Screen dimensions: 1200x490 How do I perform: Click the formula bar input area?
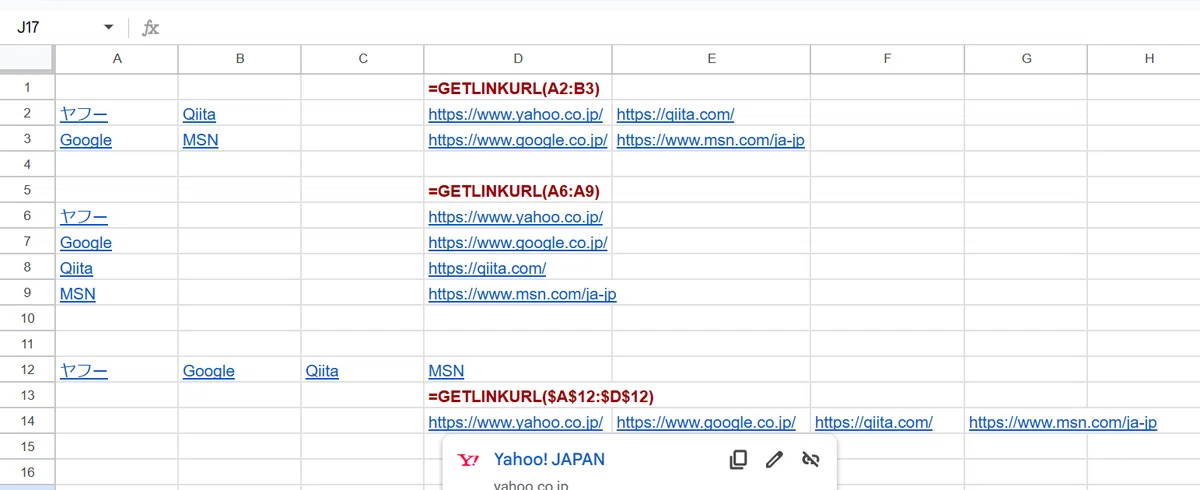click(680, 28)
